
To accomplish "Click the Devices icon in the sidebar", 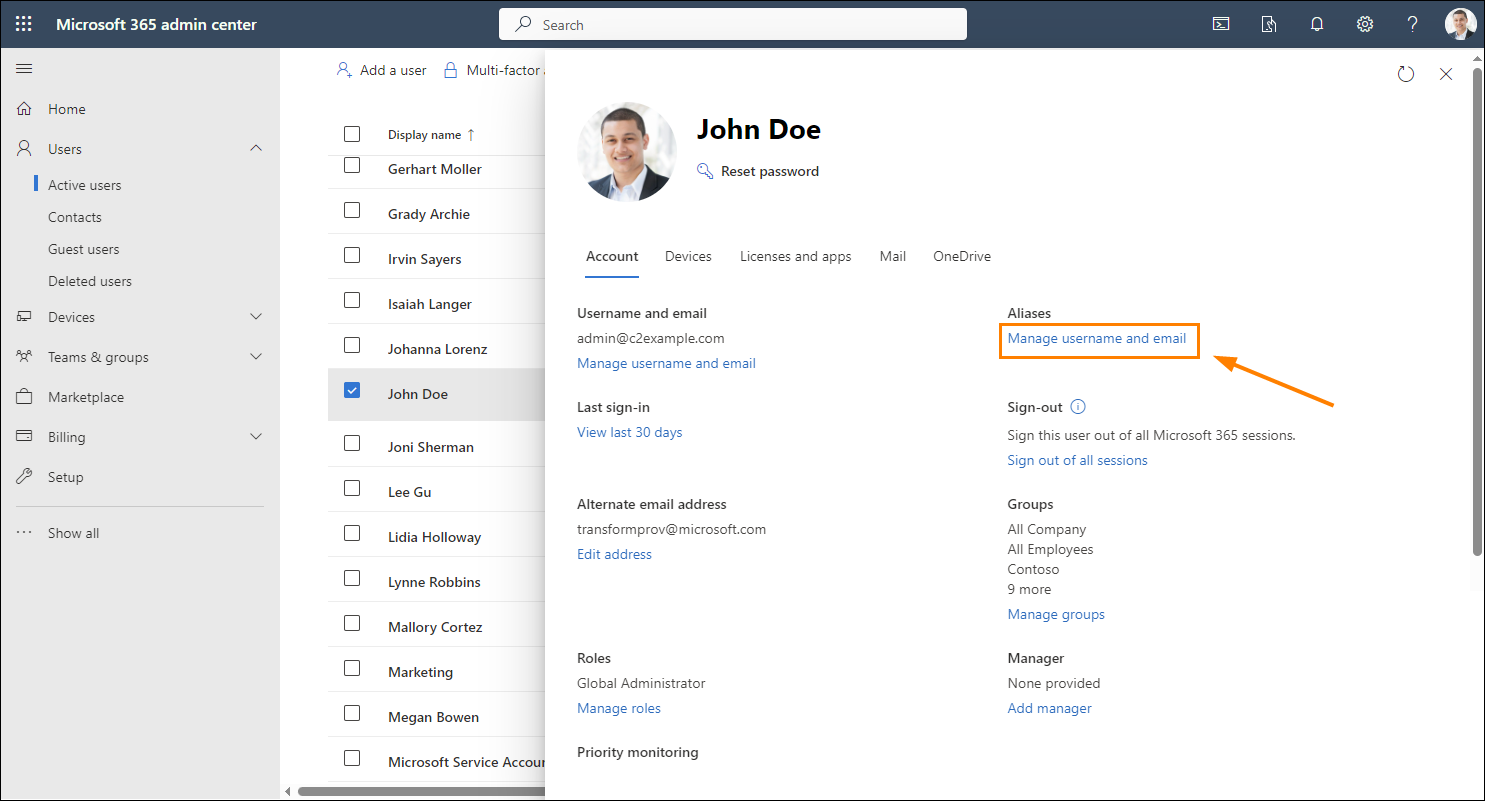I will click(25, 317).
